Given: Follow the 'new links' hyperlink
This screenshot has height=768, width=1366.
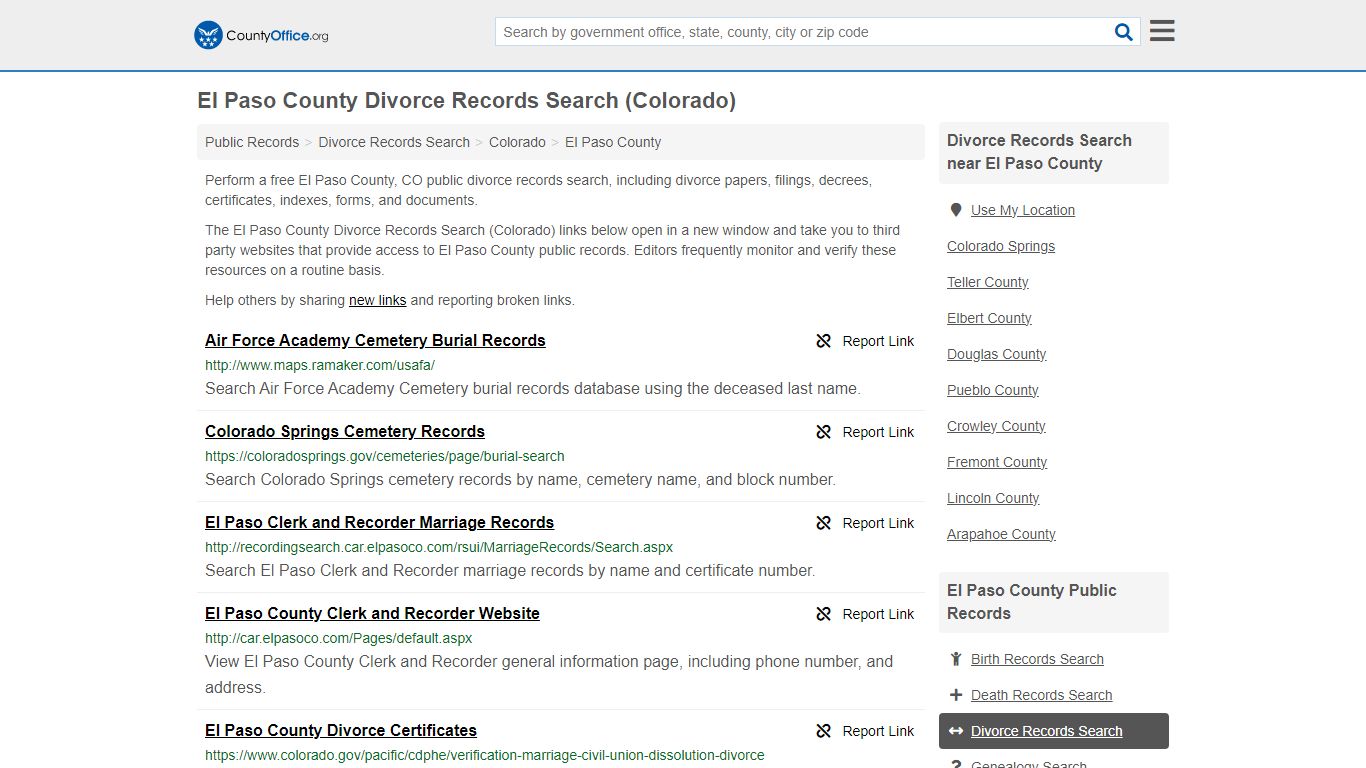Looking at the screenshot, I should [377, 300].
